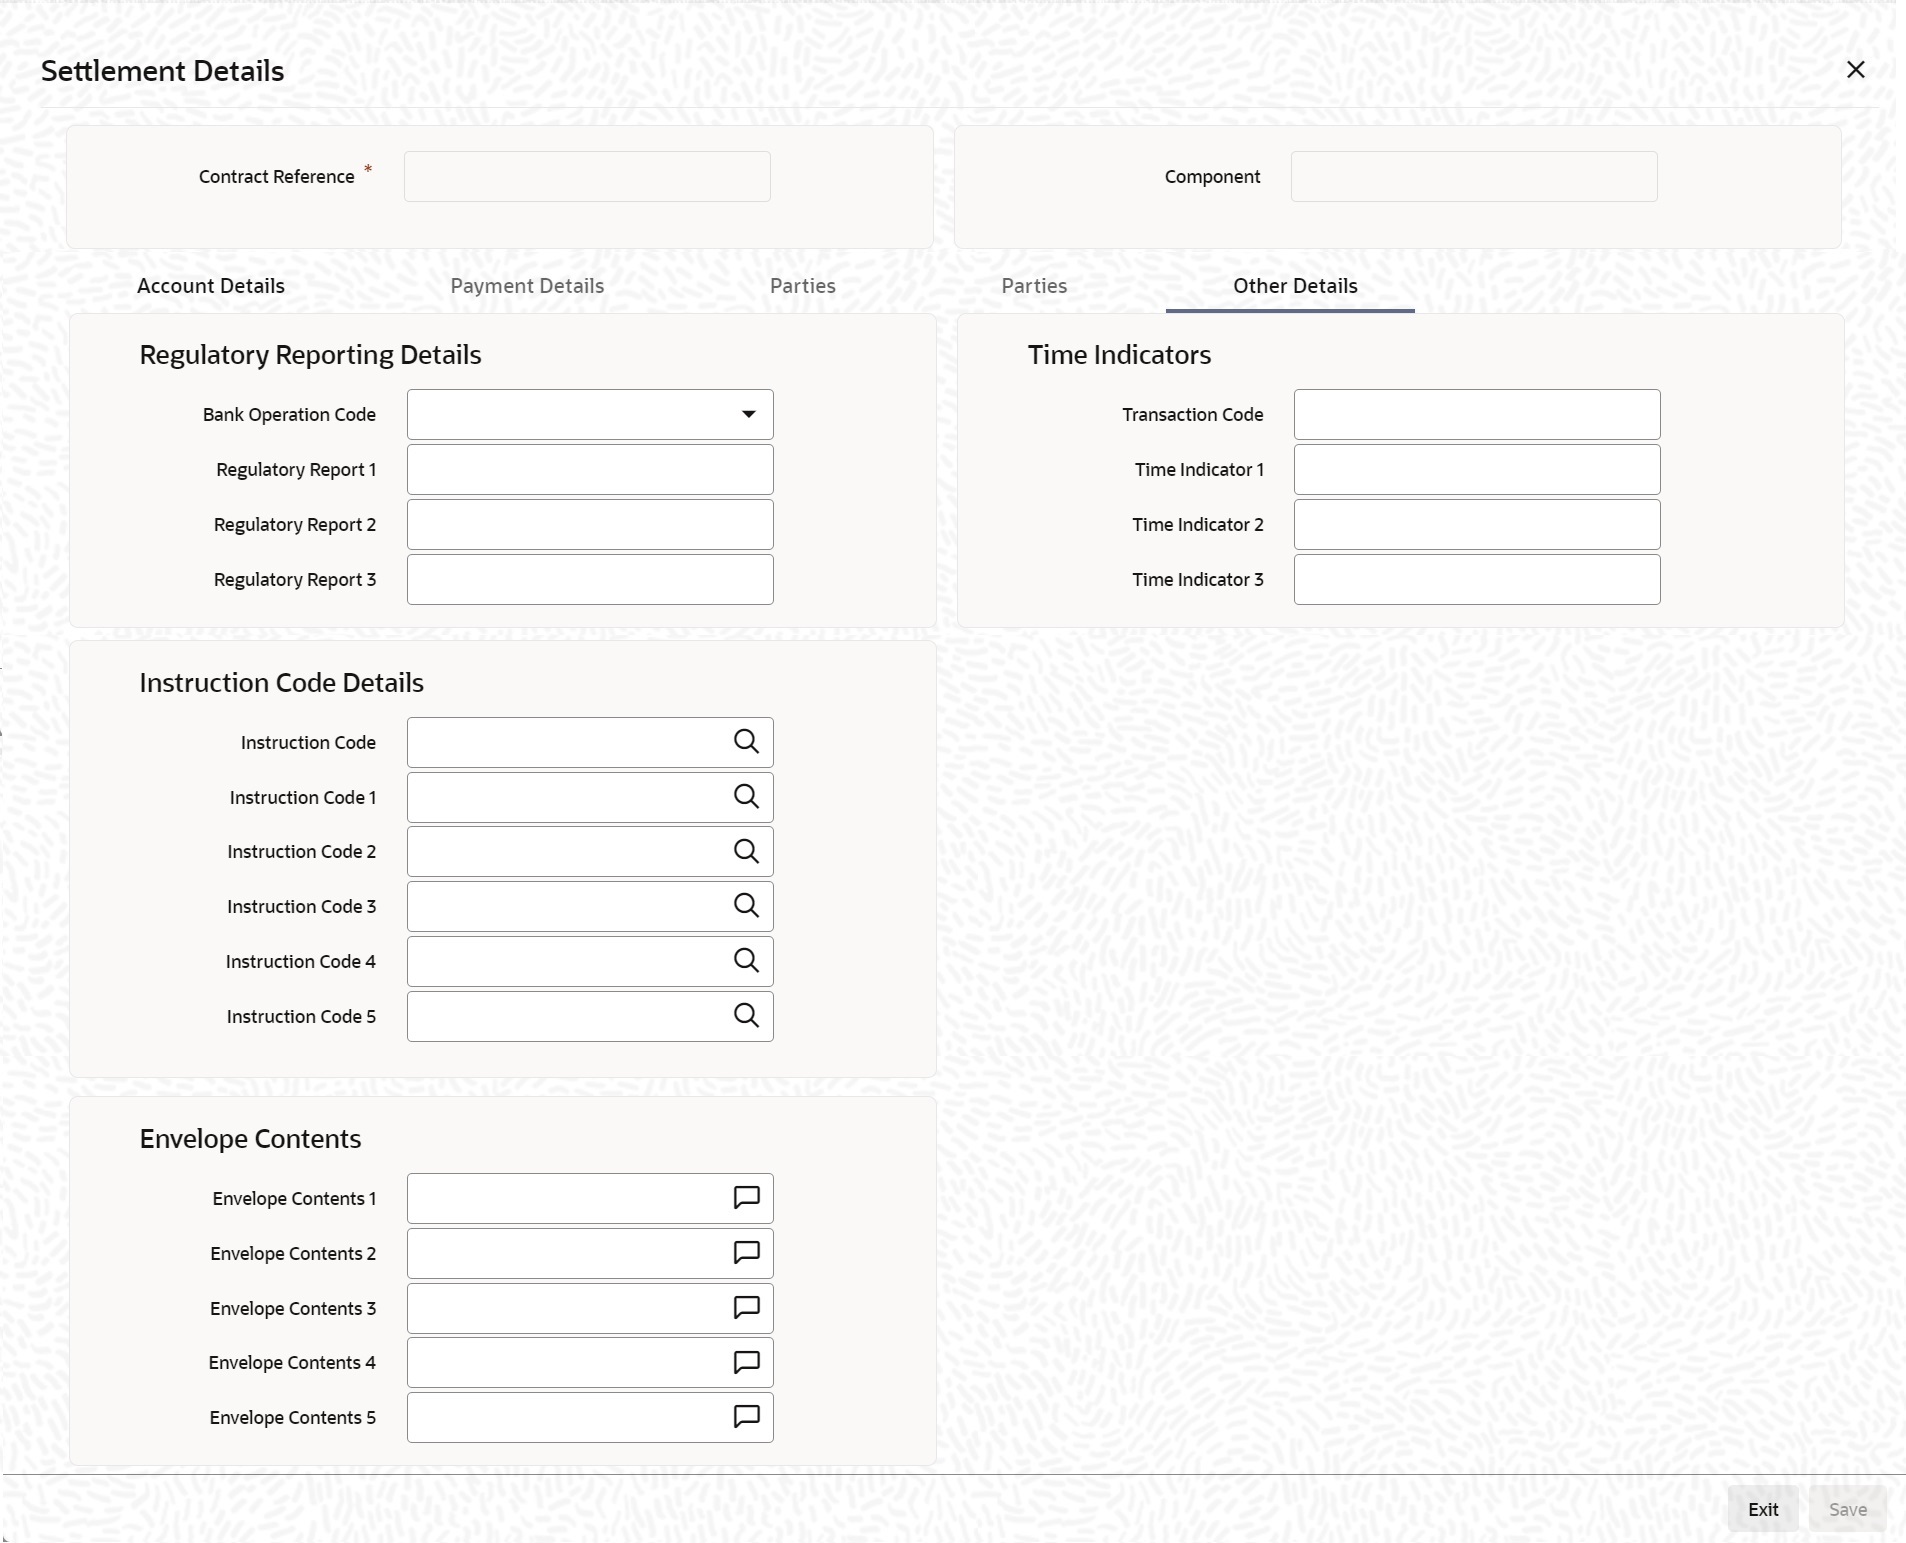Click into the Regulatory Report 1 field
This screenshot has width=1906, height=1543.
click(590, 469)
